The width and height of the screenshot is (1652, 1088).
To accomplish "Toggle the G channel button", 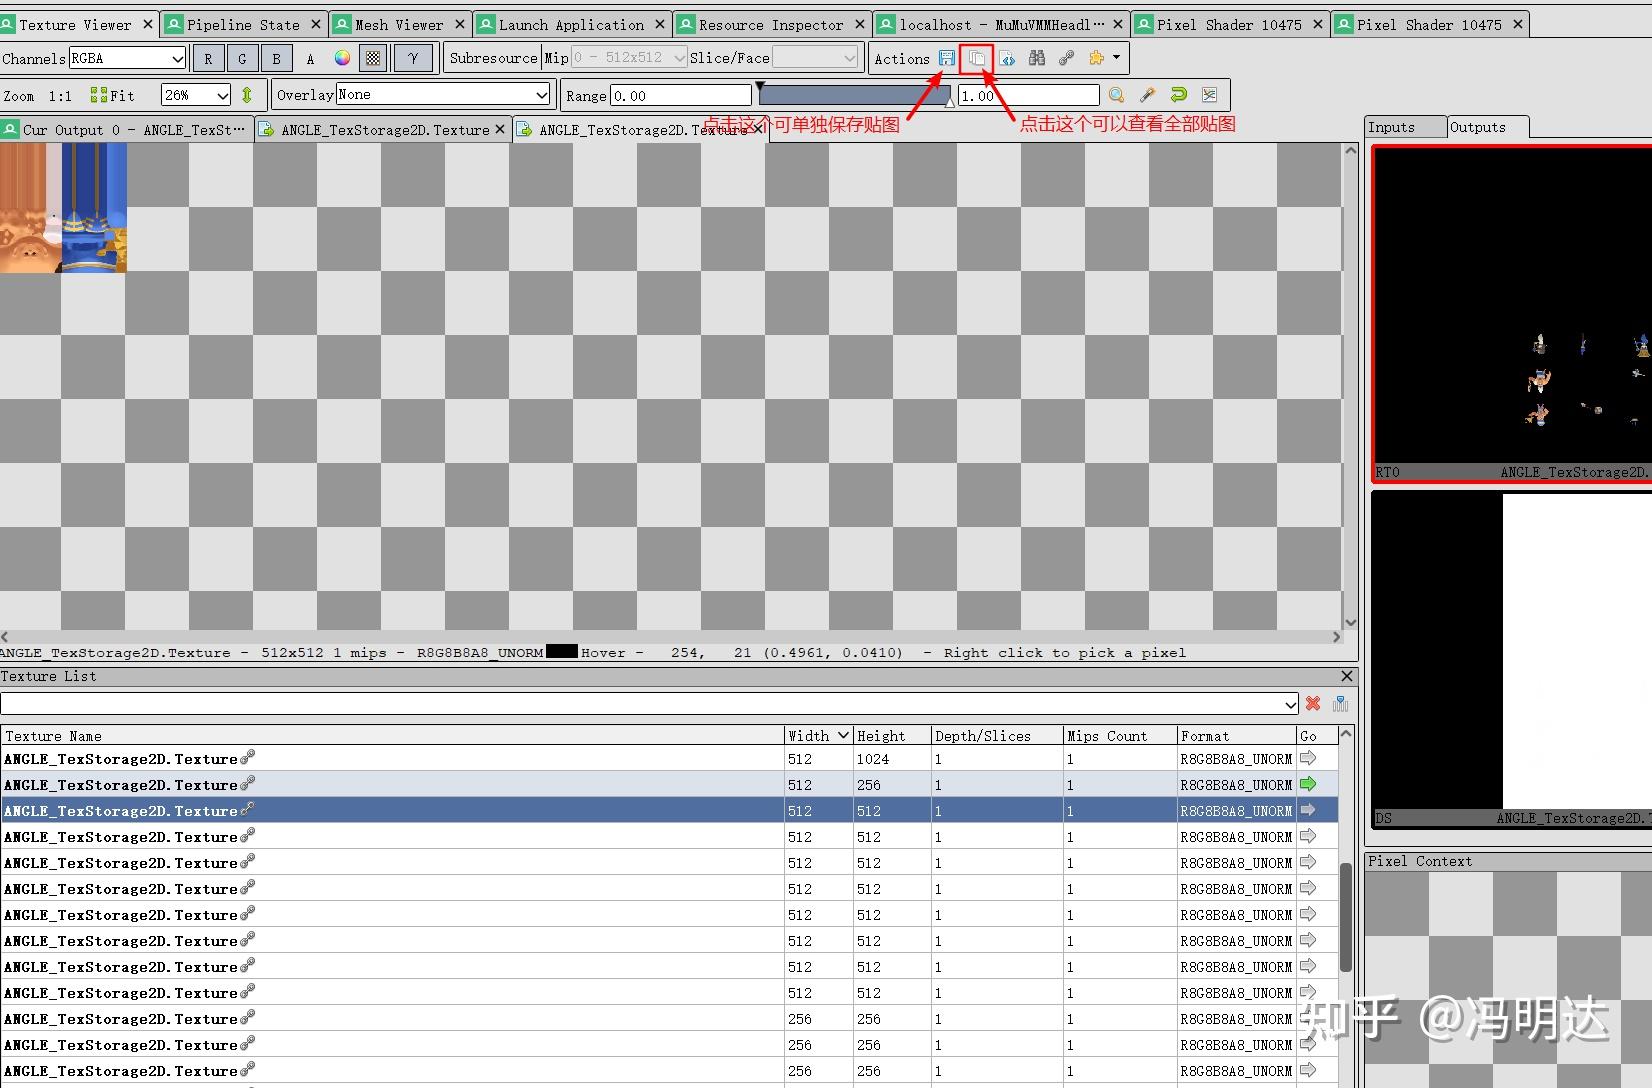I will coord(242,58).
